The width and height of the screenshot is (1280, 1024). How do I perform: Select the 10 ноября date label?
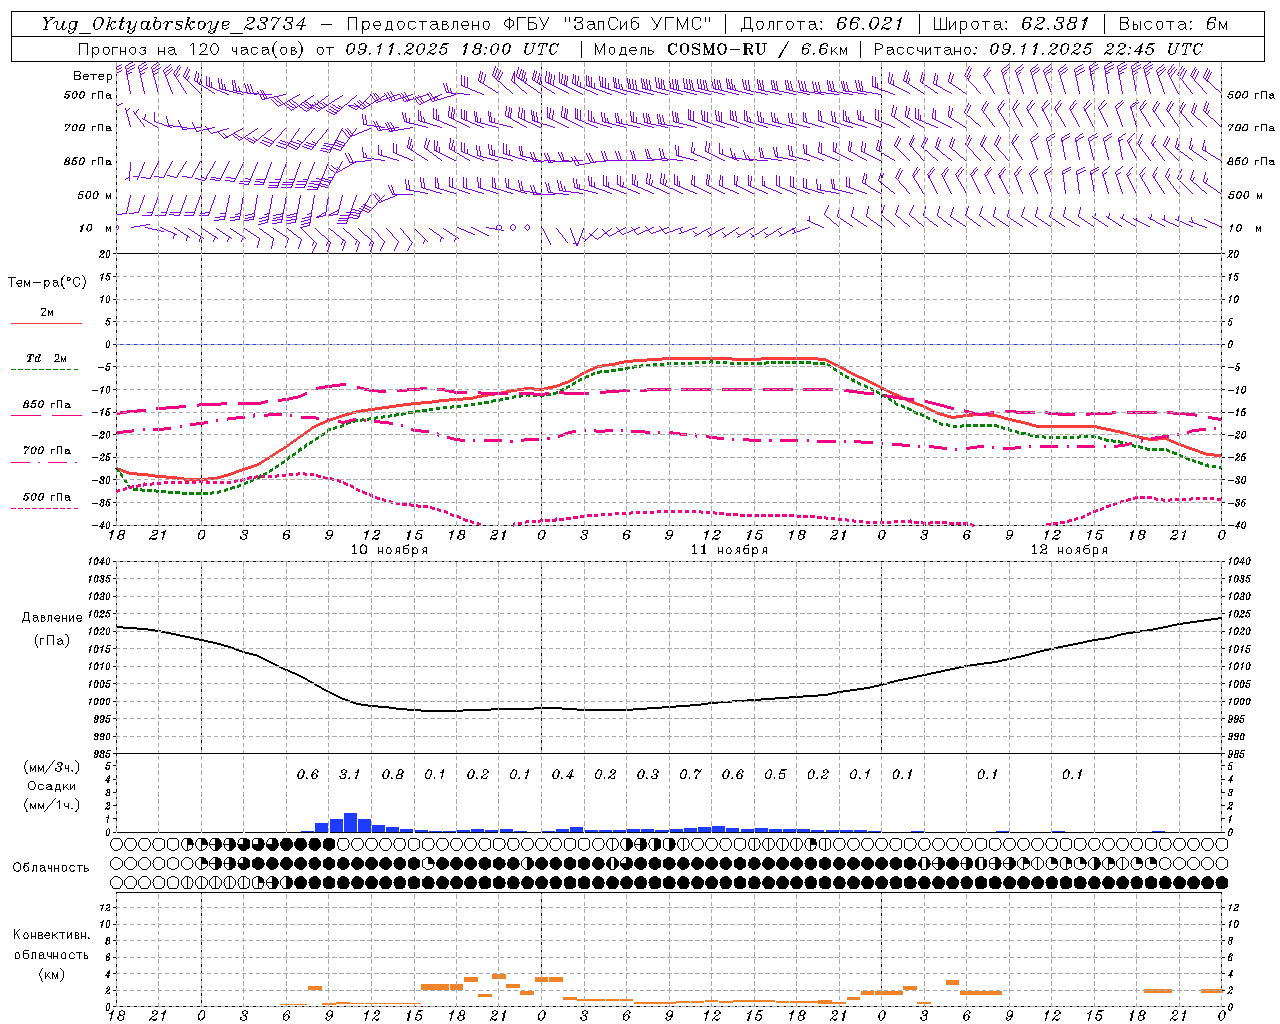tap(389, 550)
